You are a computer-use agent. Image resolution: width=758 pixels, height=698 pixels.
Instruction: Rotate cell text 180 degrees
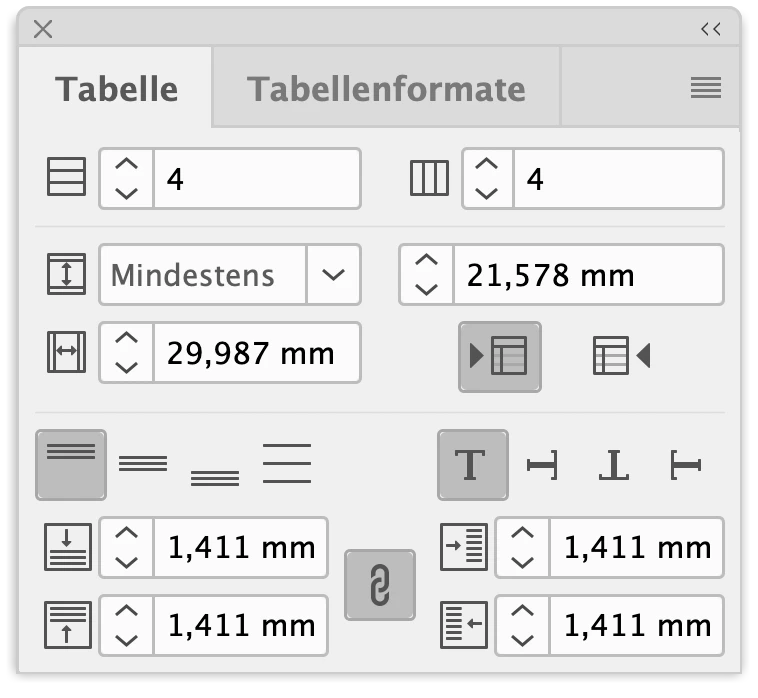click(613, 465)
